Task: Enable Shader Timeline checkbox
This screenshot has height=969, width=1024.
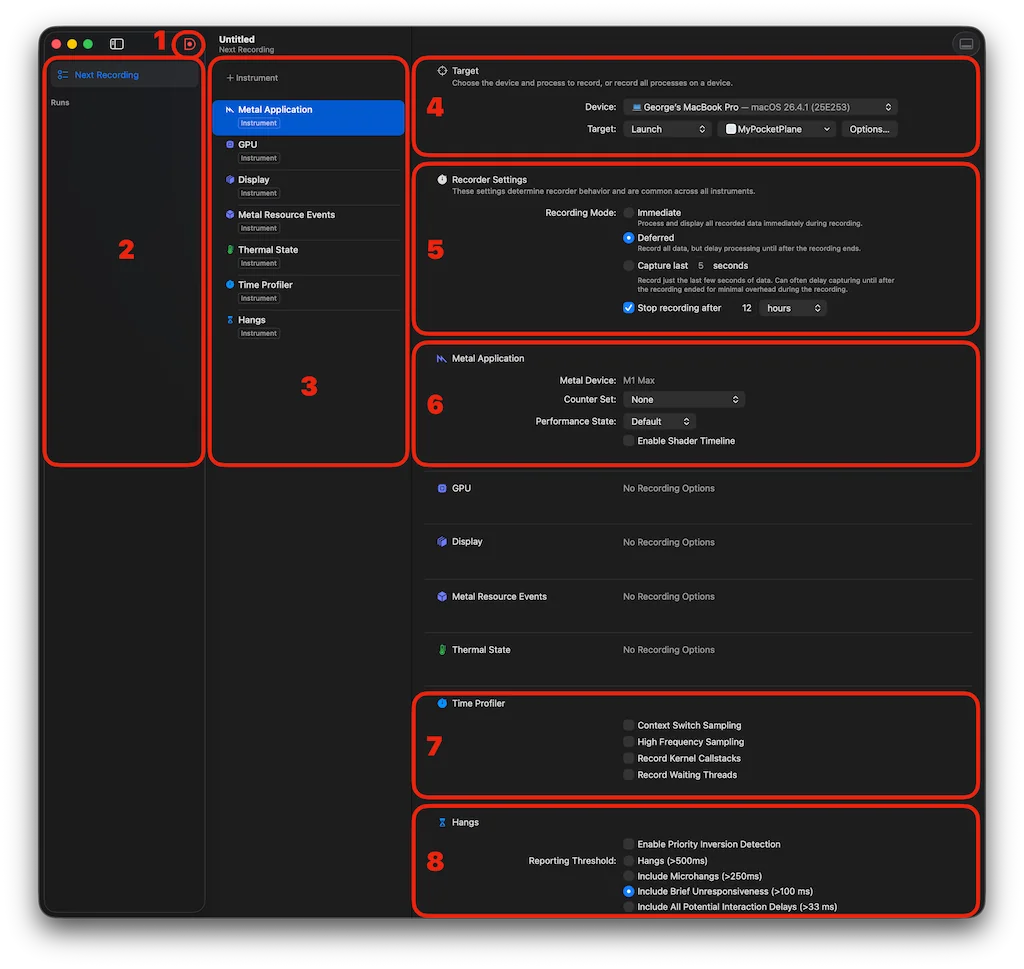Action: [x=628, y=441]
